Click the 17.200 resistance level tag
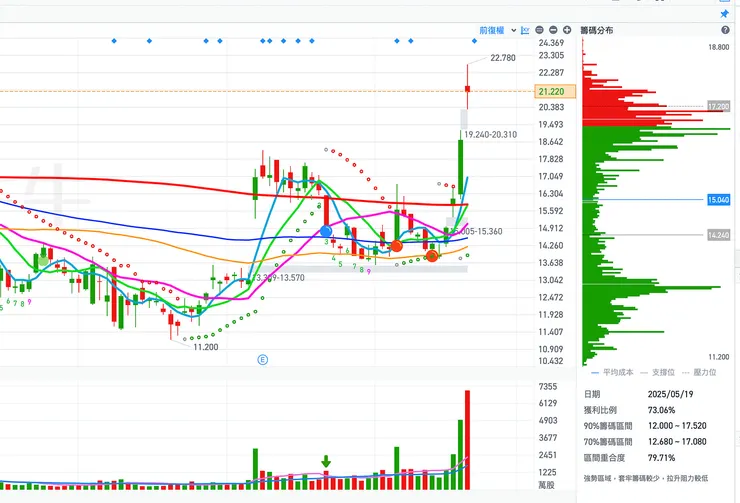Screen dimensions: 740x503 pyautogui.click(x=718, y=107)
